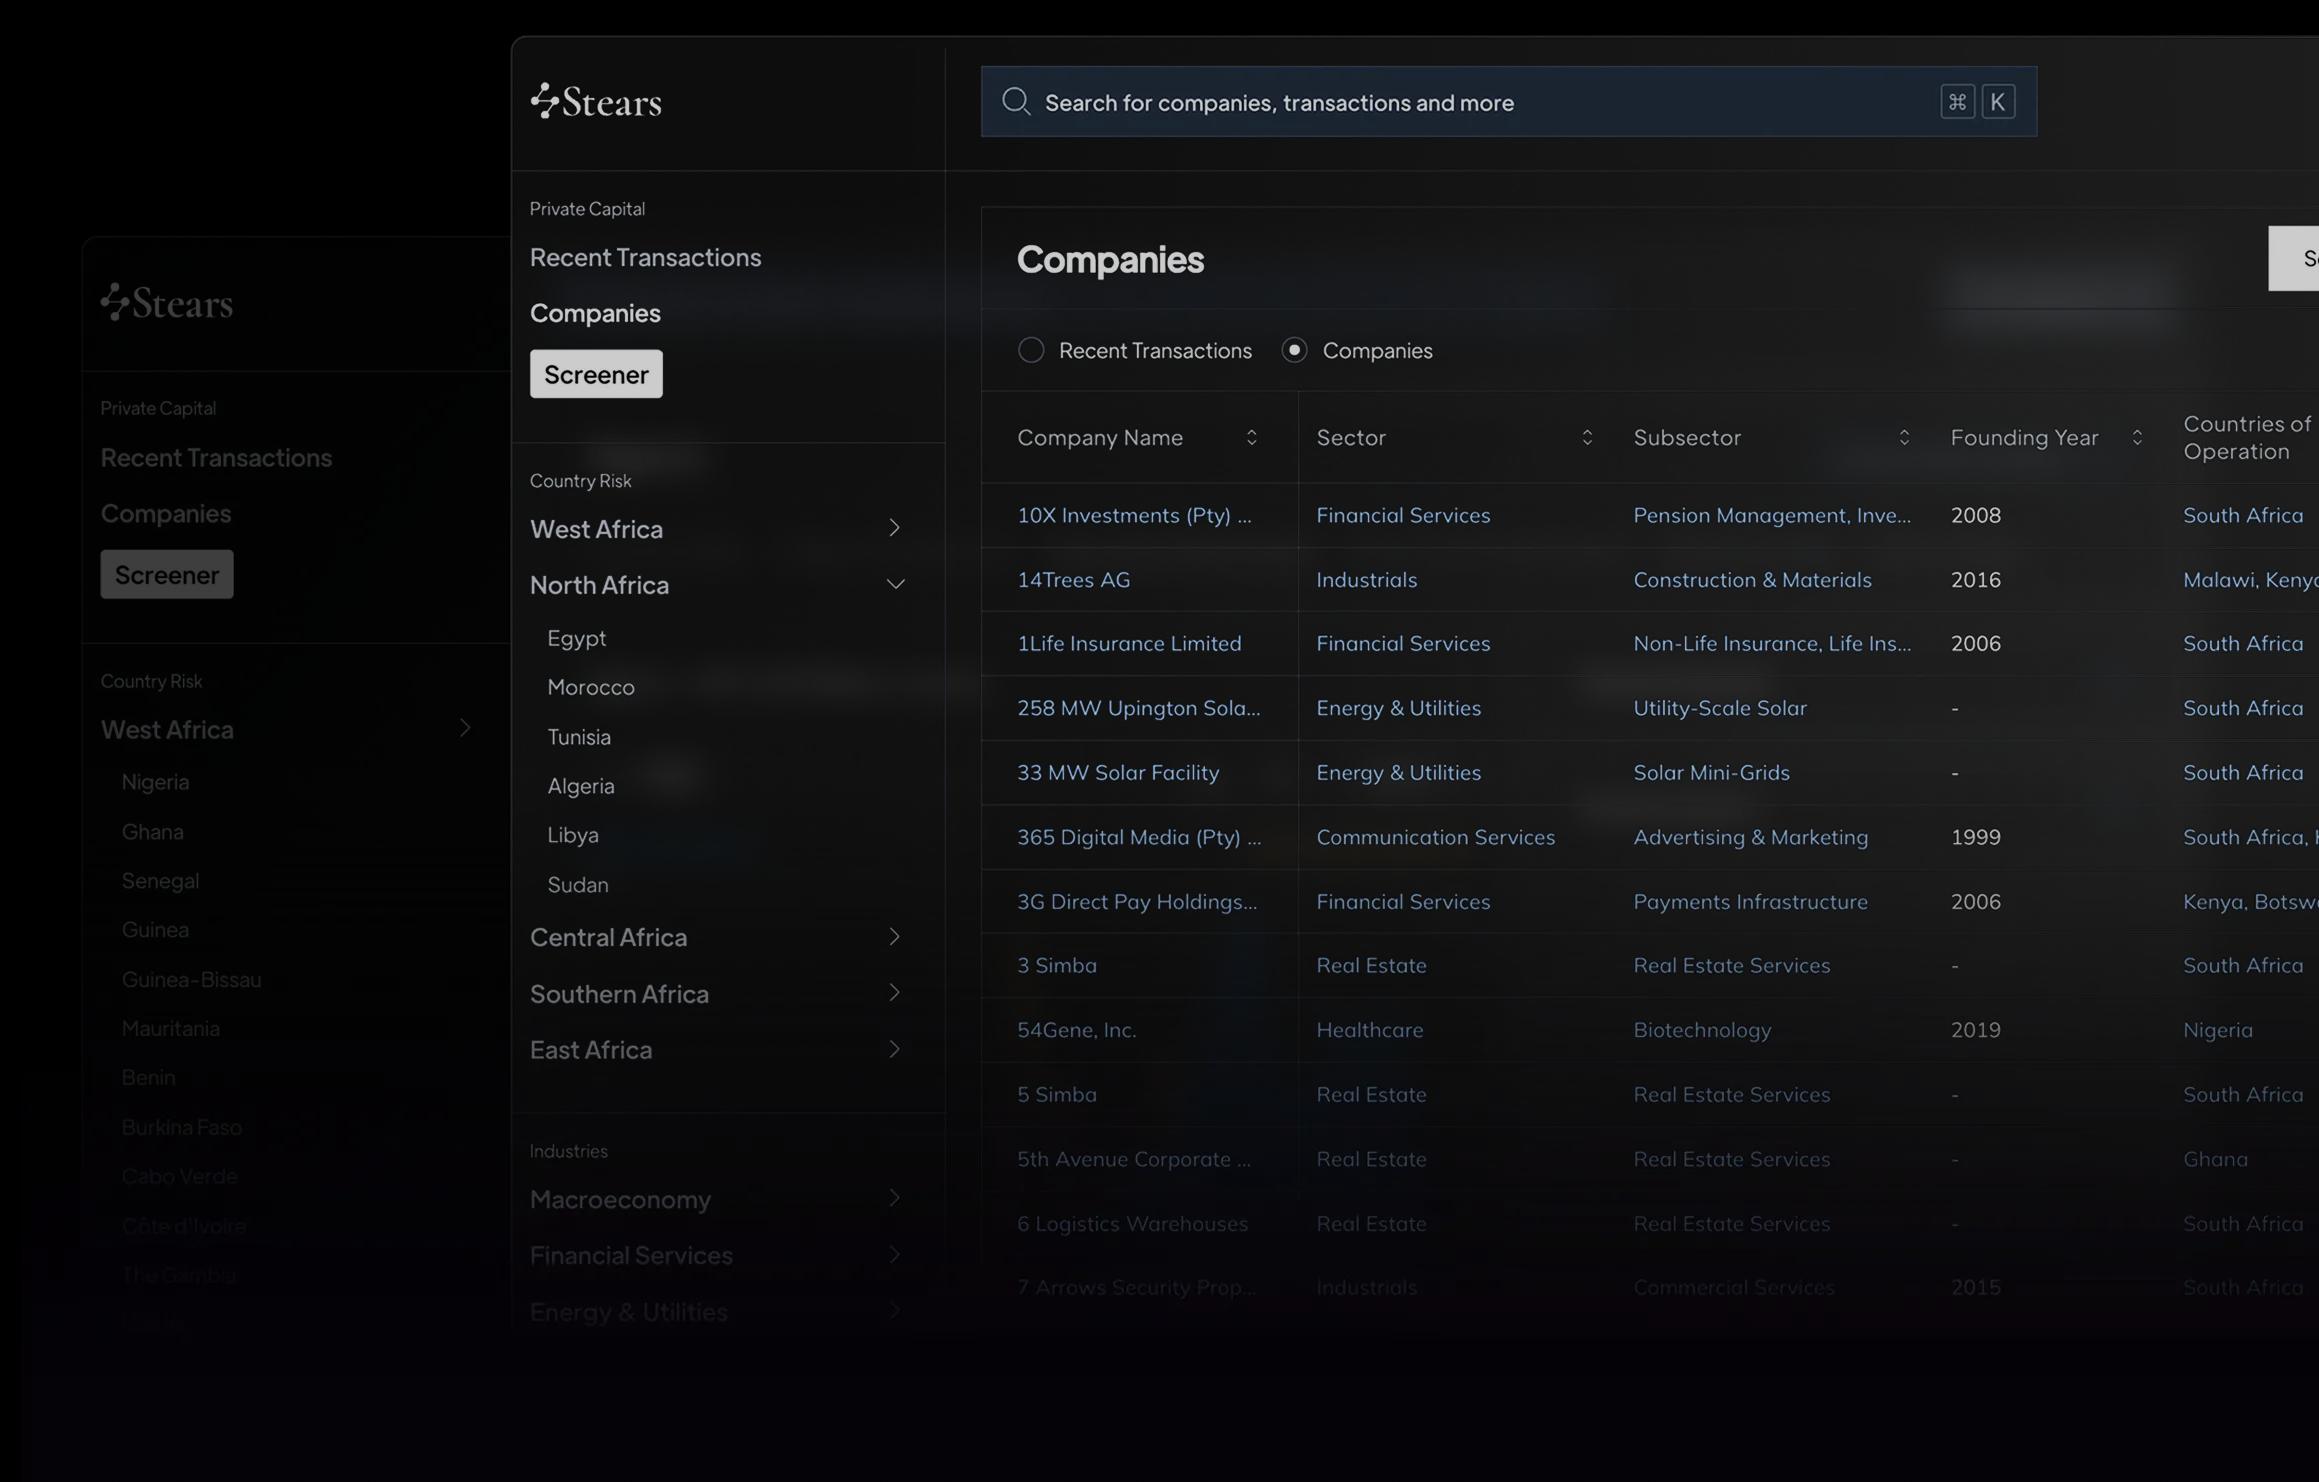This screenshot has width=2319, height=1482.
Task: Click the Countries of Operation column header
Action: pyautogui.click(x=2247, y=438)
